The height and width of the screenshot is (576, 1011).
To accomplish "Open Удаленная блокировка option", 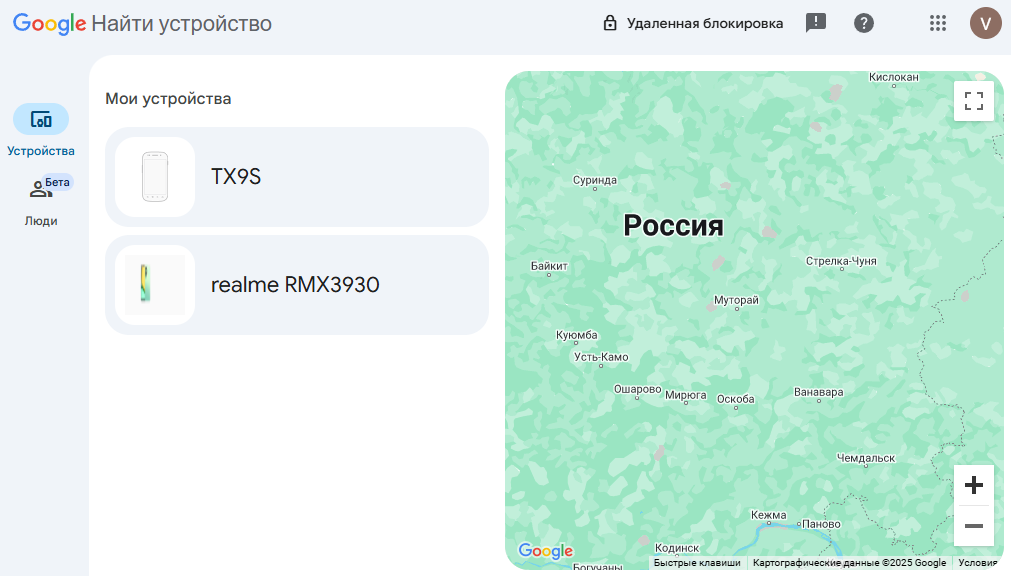I will 692,23.
